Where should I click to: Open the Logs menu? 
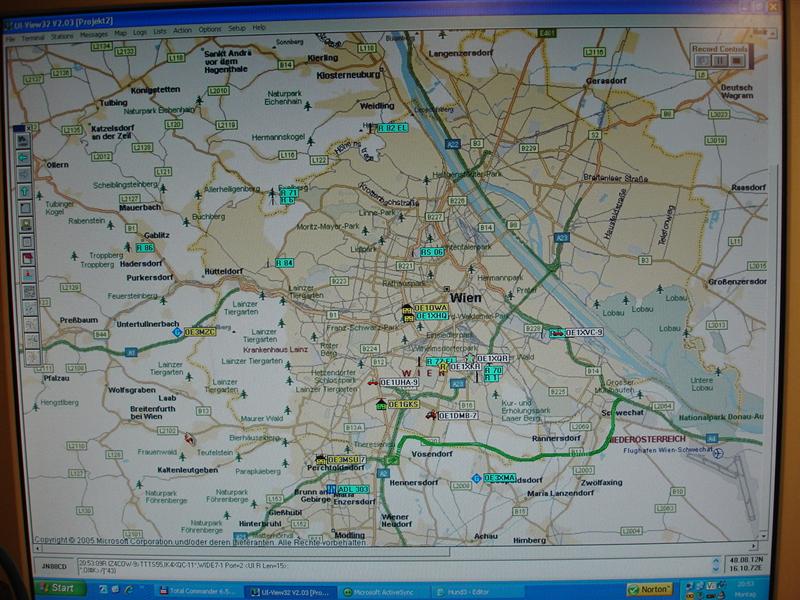coord(140,32)
